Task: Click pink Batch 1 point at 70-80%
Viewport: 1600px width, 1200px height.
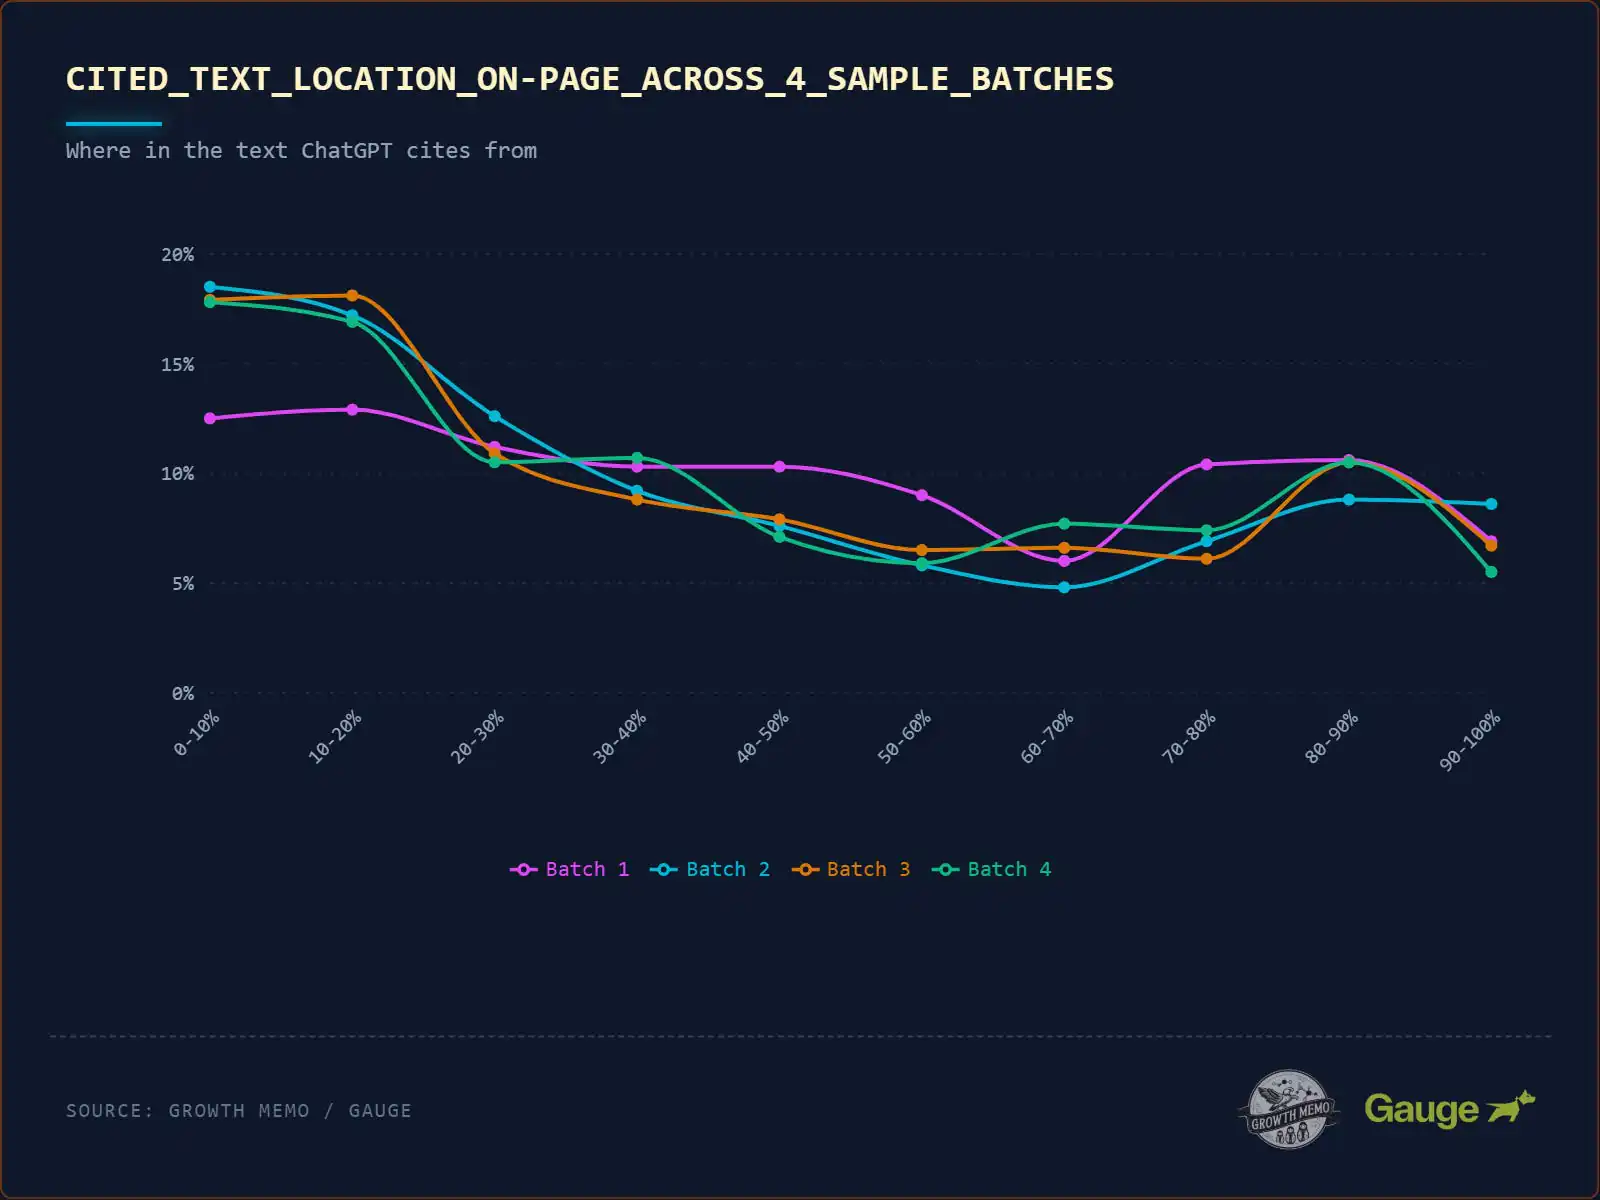Action: (x=1206, y=464)
